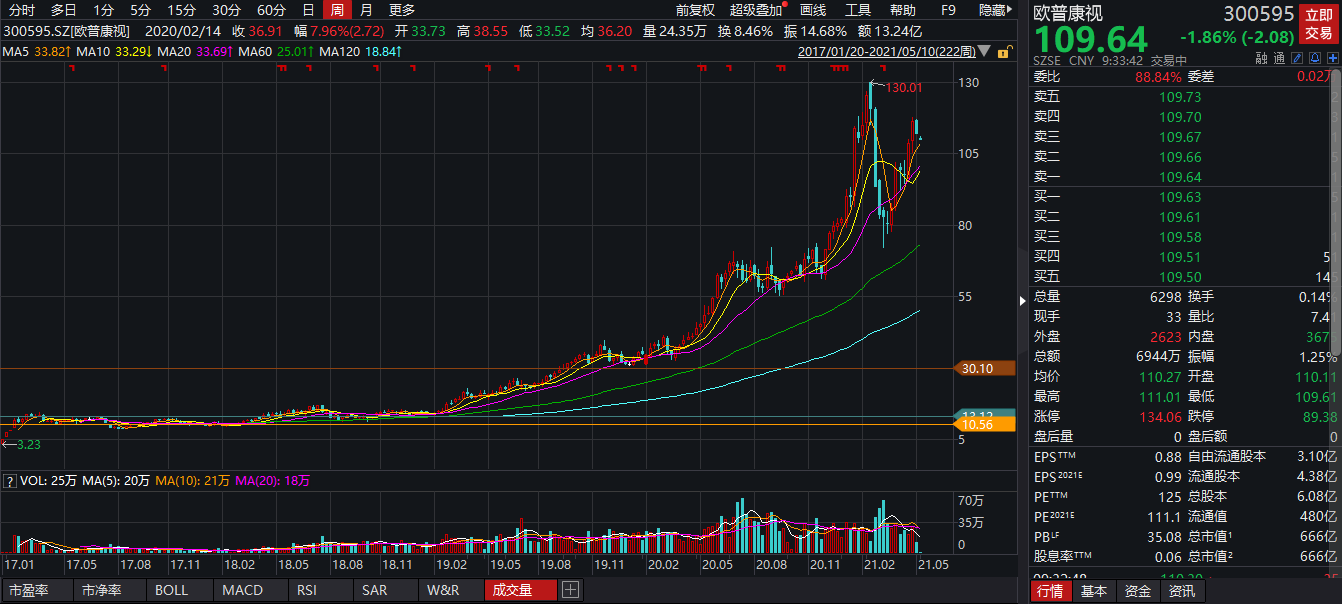The image size is (1342, 604).
Task: Toggle the MACD indicator
Action: coord(242,590)
